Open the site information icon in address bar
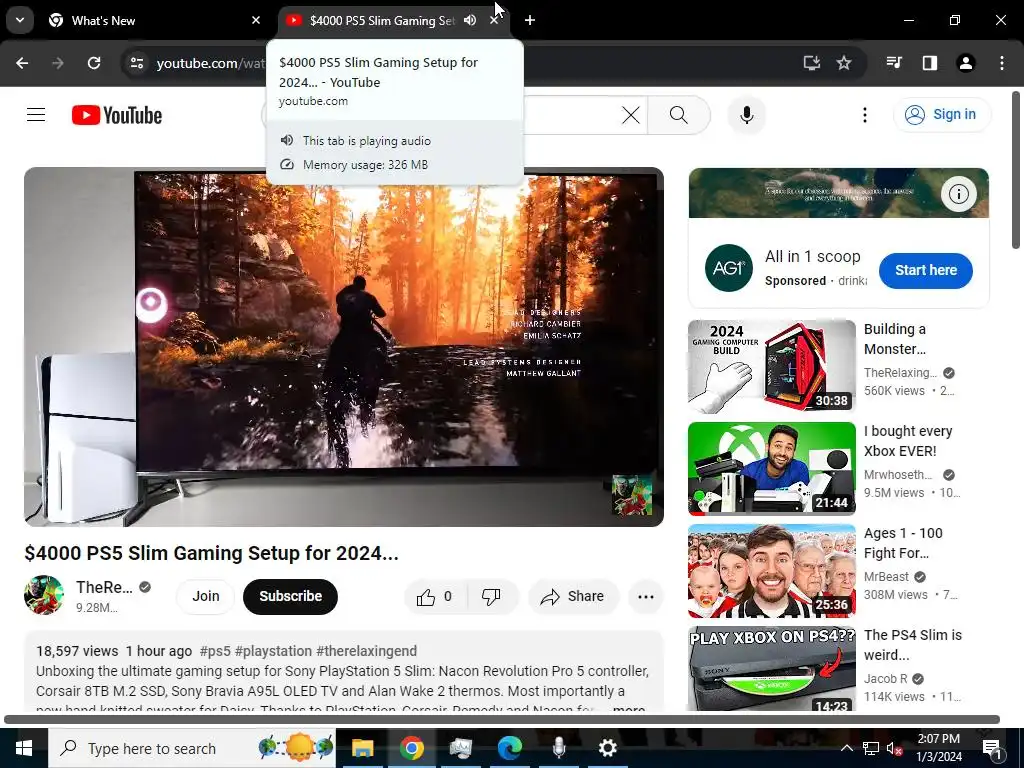 click(137, 63)
